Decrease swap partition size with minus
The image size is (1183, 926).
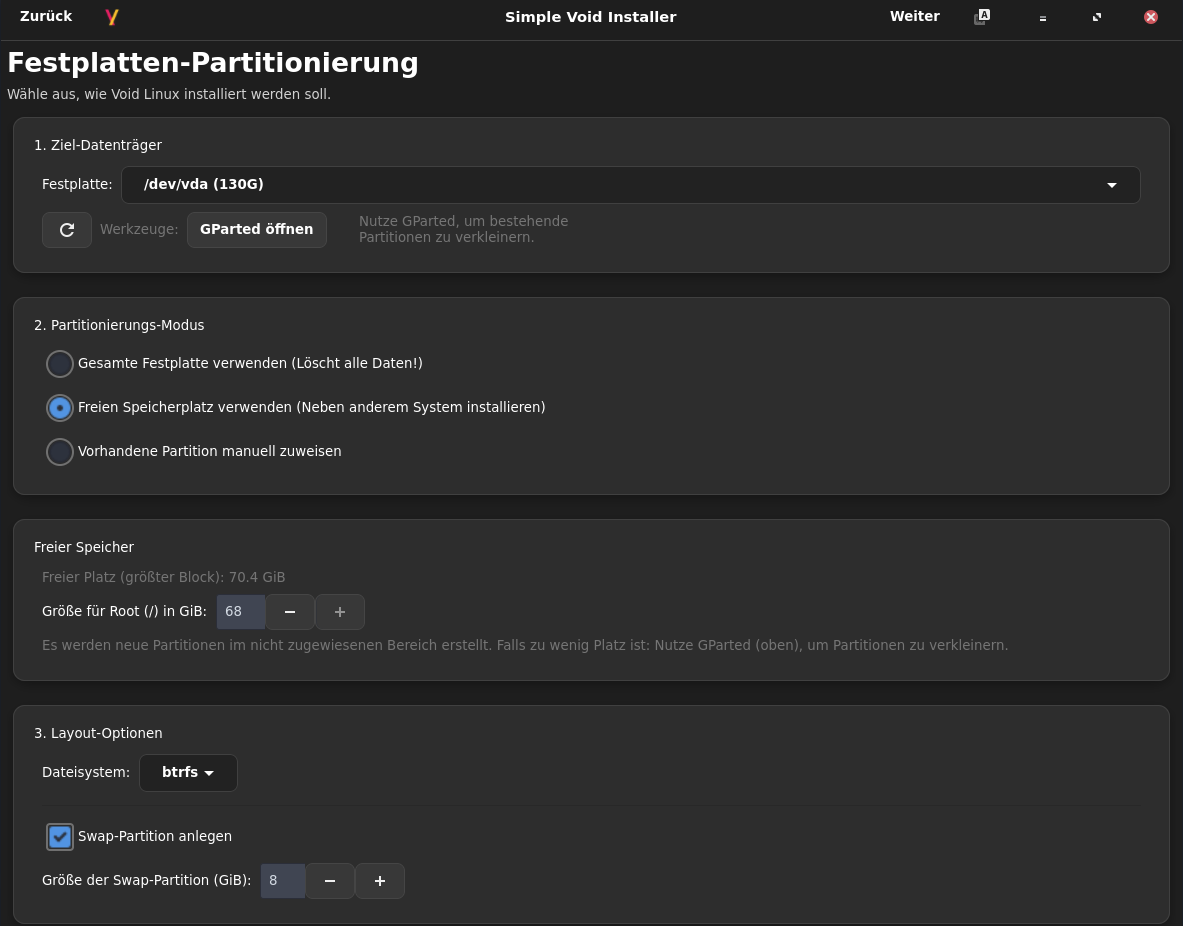330,881
